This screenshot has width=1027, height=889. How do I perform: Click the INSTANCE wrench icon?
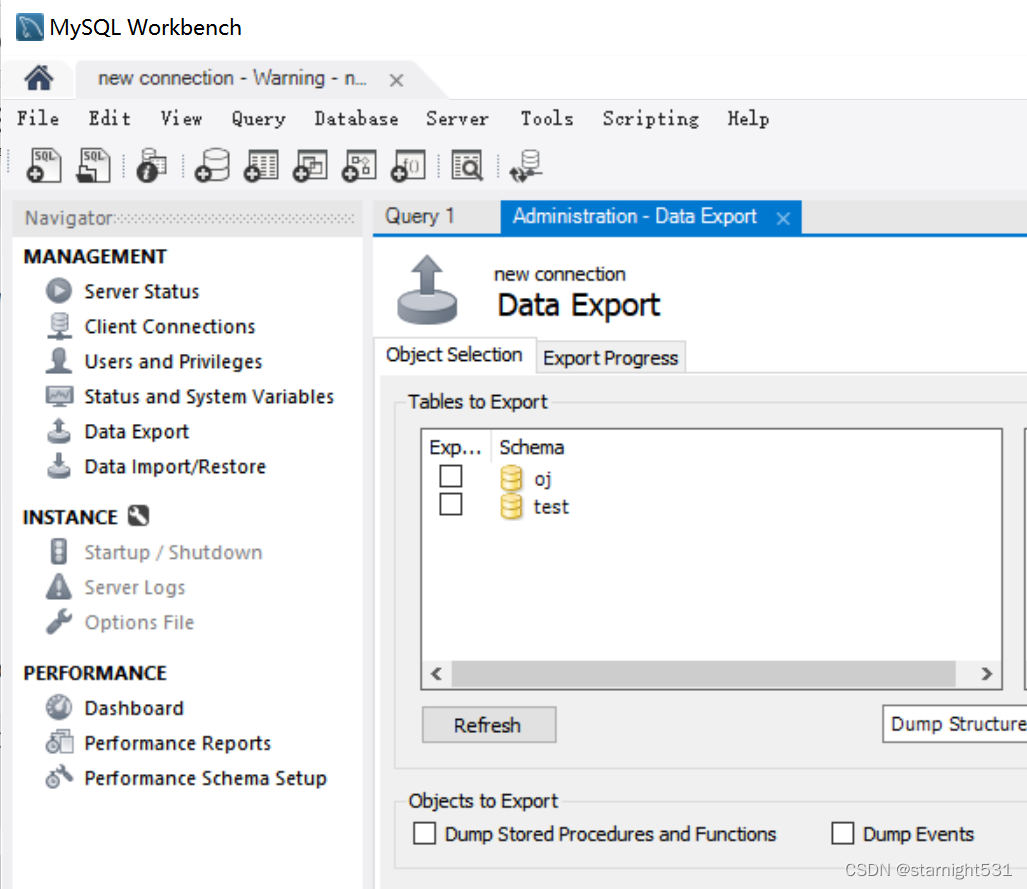(138, 516)
